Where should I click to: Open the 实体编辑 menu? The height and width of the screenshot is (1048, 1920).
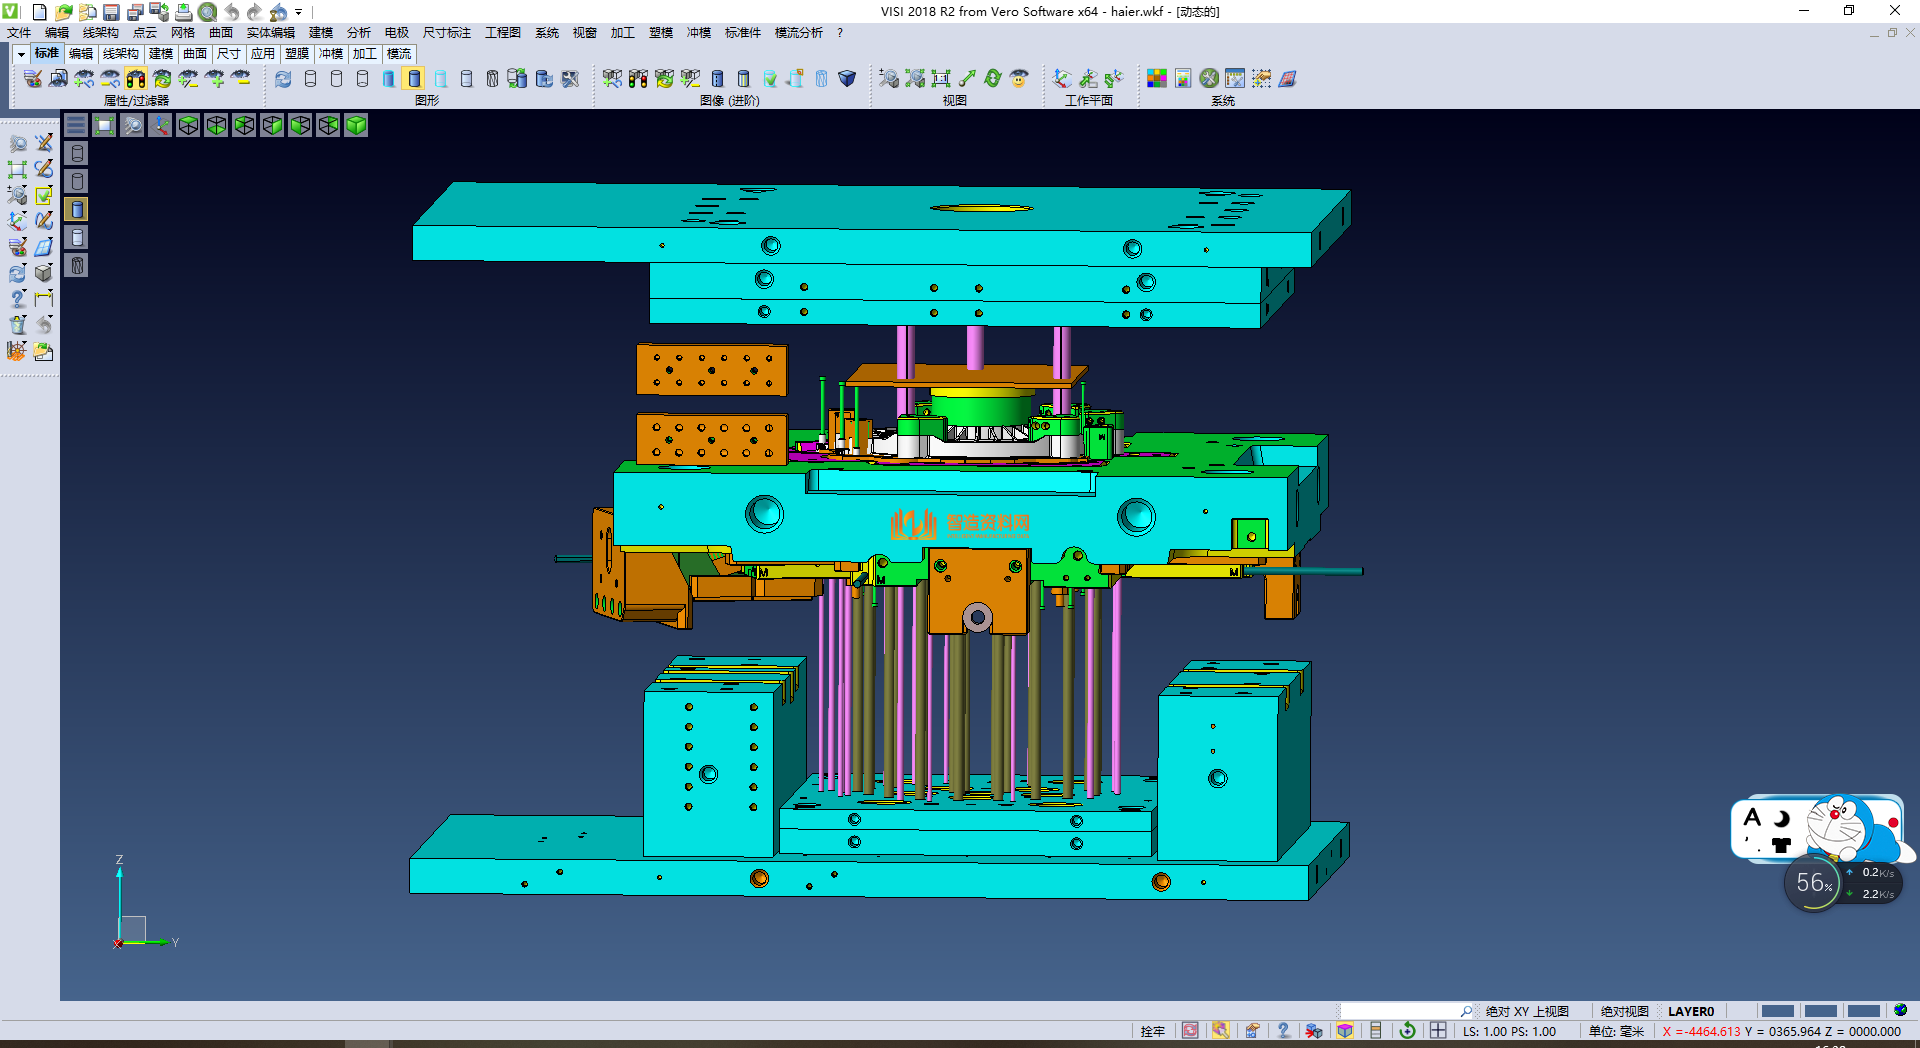[270, 33]
